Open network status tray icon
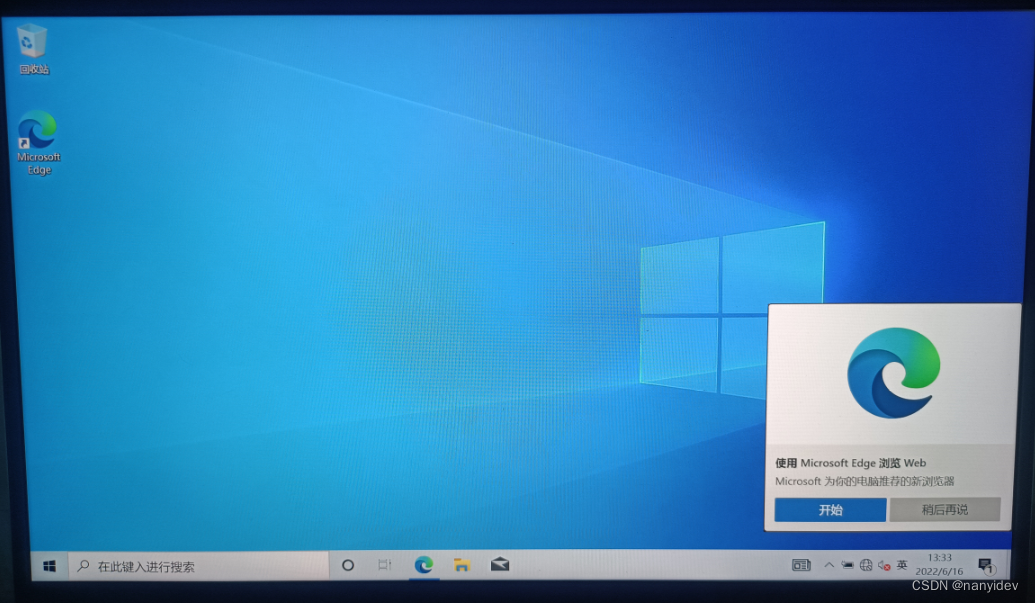The image size is (1035, 603). tap(865, 565)
